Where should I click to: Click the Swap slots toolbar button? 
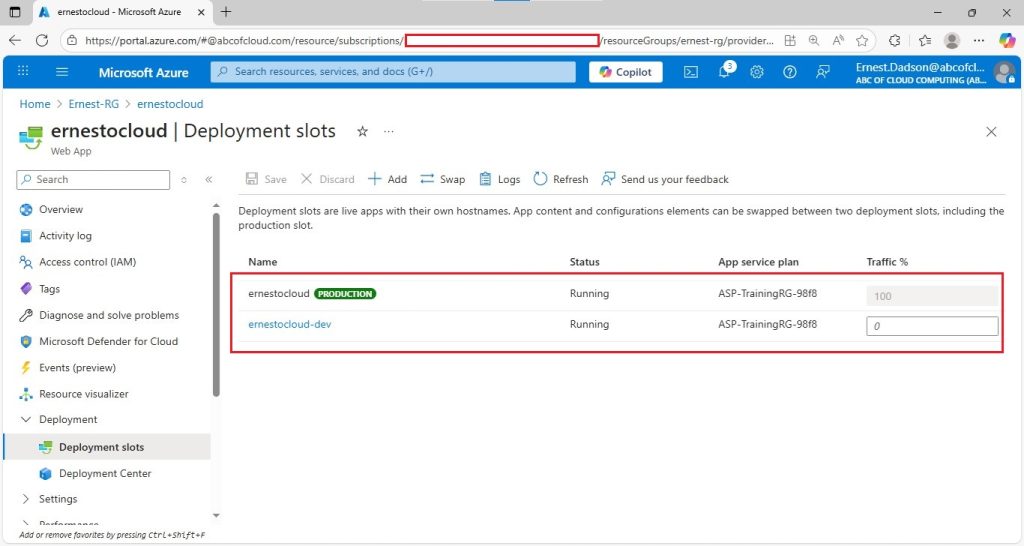pos(443,179)
